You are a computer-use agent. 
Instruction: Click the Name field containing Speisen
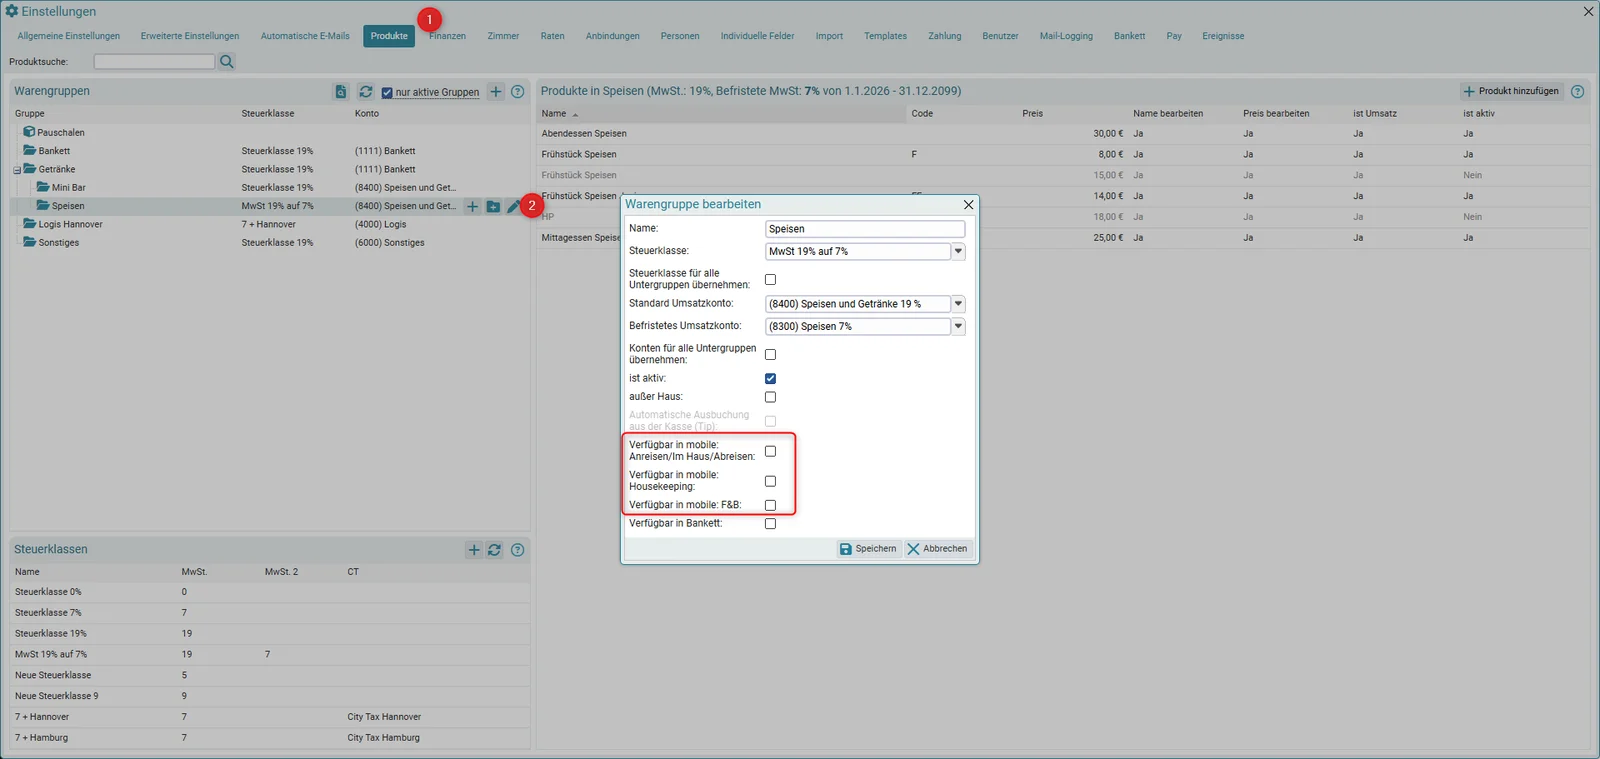coord(865,229)
